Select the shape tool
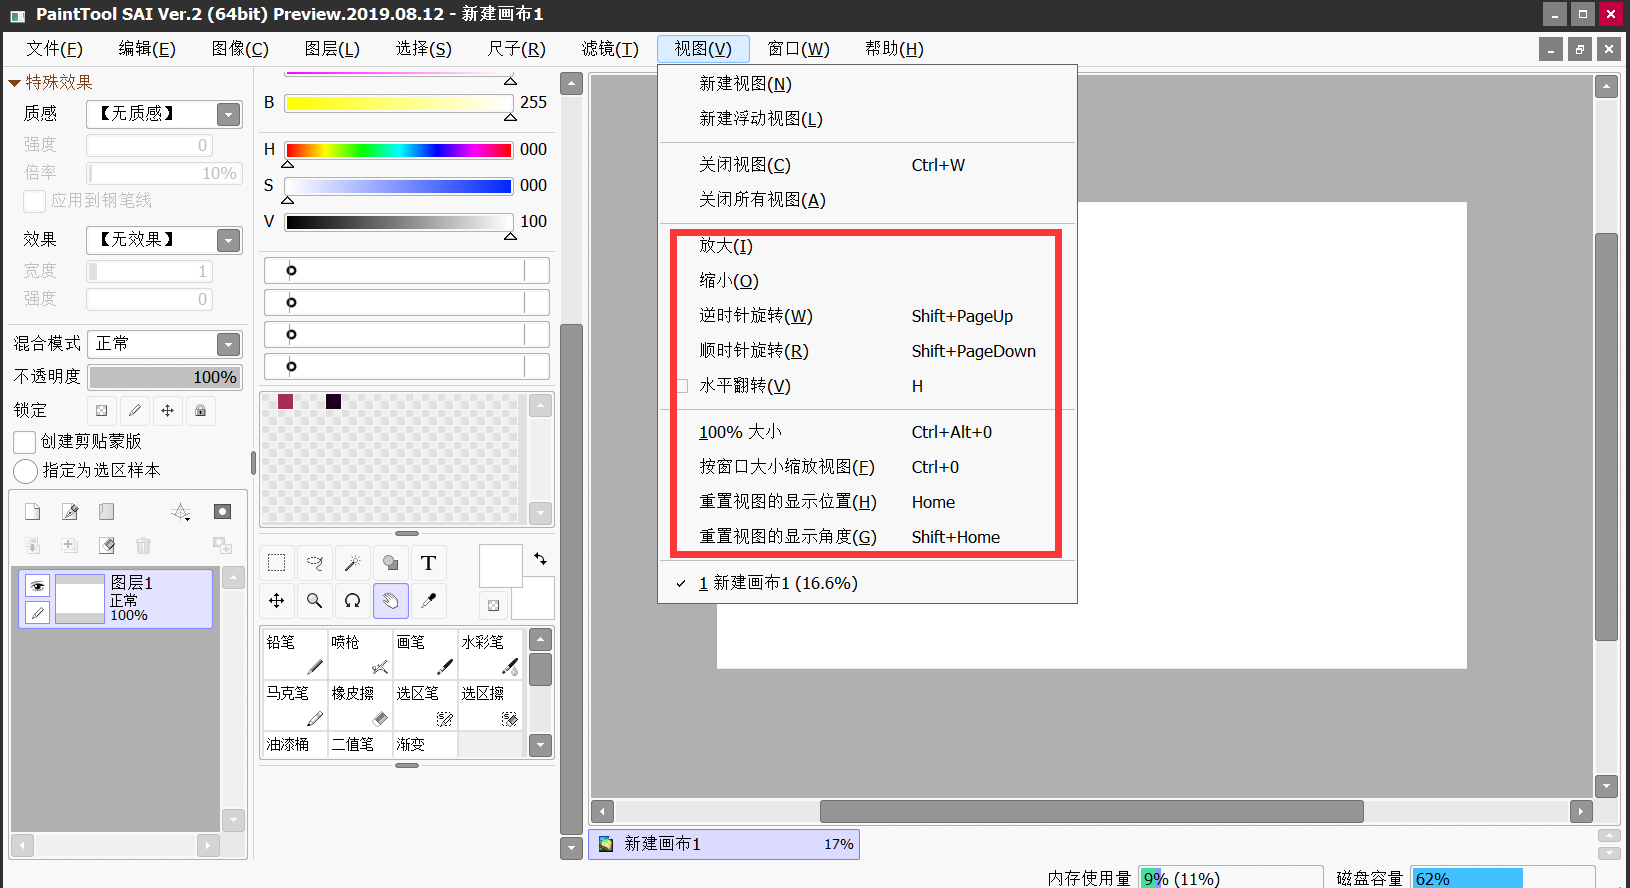 point(390,563)
